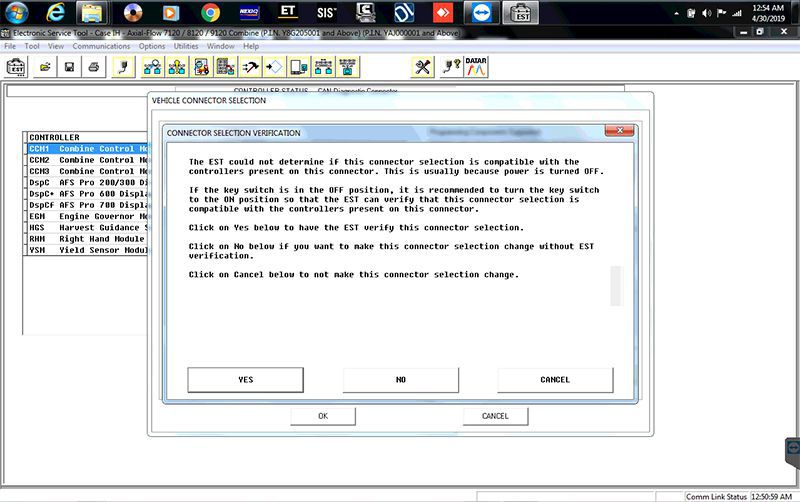
Task: Click CANCEL in Vehicle Connector Selection window
Action: tap(495, 416)
